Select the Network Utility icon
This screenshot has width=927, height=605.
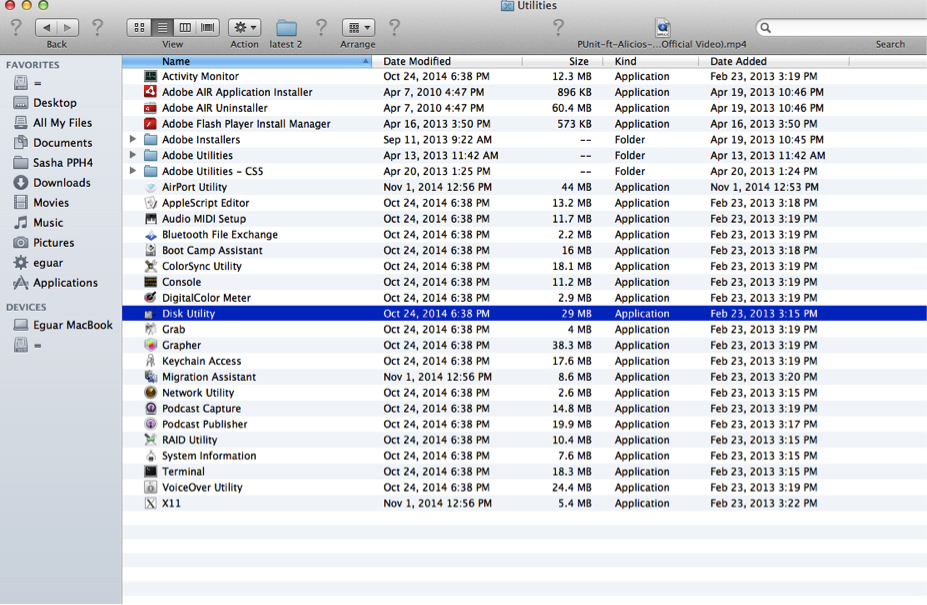tap(151, 393)
